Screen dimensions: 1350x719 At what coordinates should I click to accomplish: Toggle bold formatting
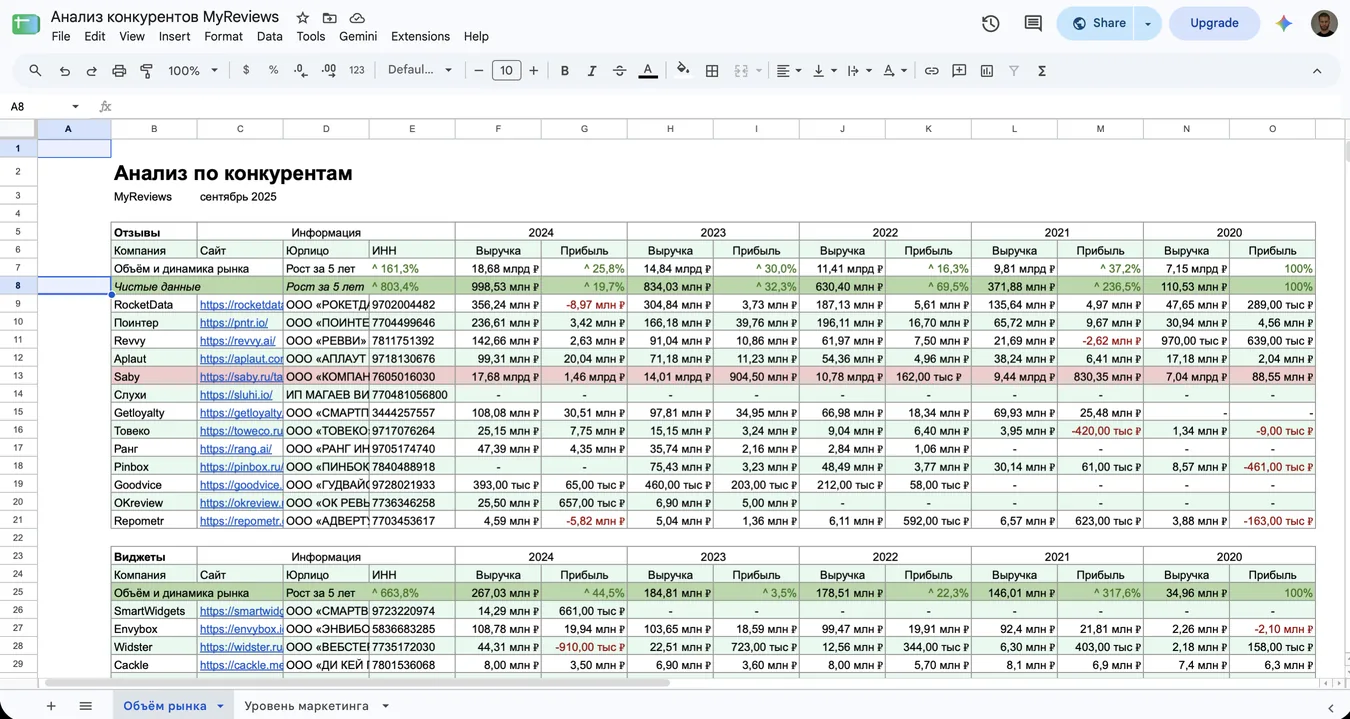pos(565,71)
